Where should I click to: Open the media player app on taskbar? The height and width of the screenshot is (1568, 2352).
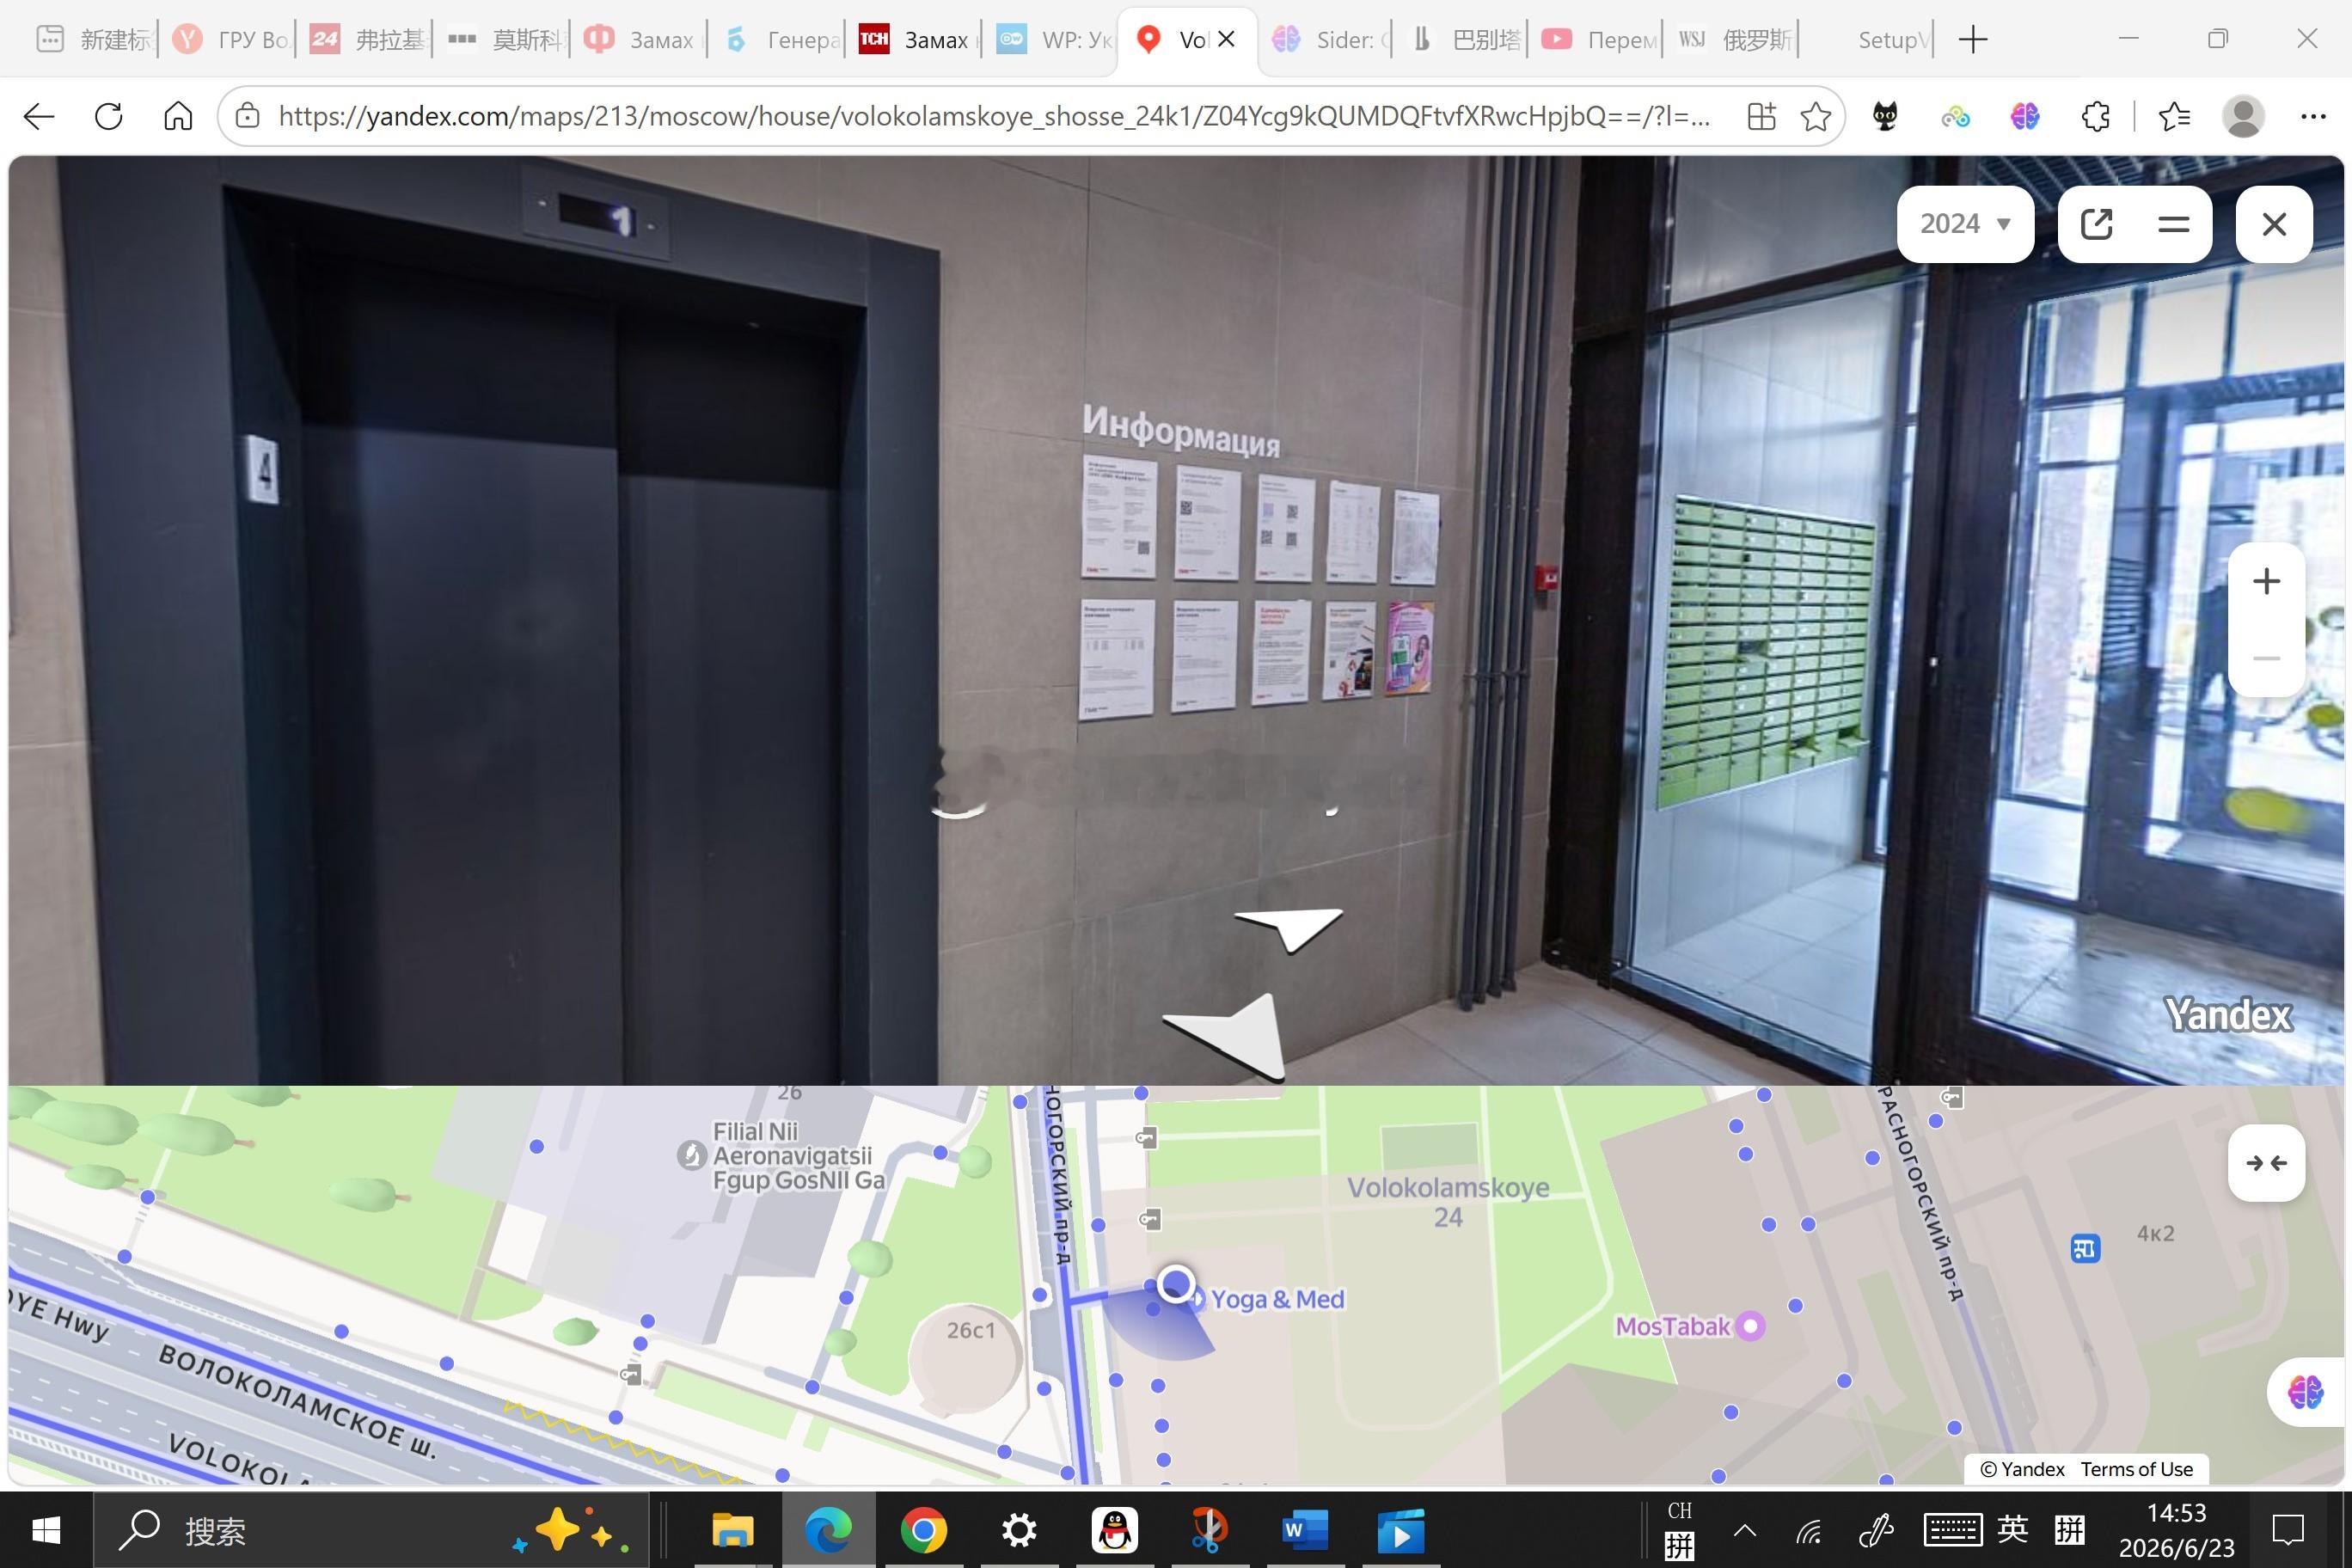point(1400,1530)
